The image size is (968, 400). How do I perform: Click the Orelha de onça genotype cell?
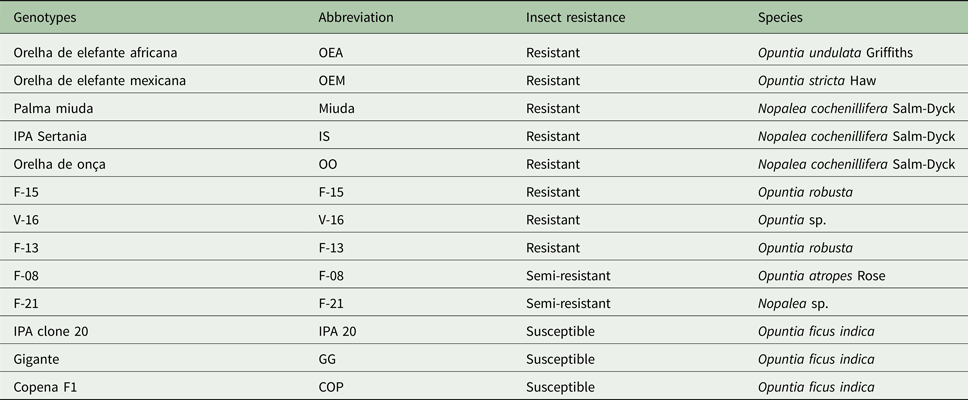pyautogui.click(x=59, y=164)
